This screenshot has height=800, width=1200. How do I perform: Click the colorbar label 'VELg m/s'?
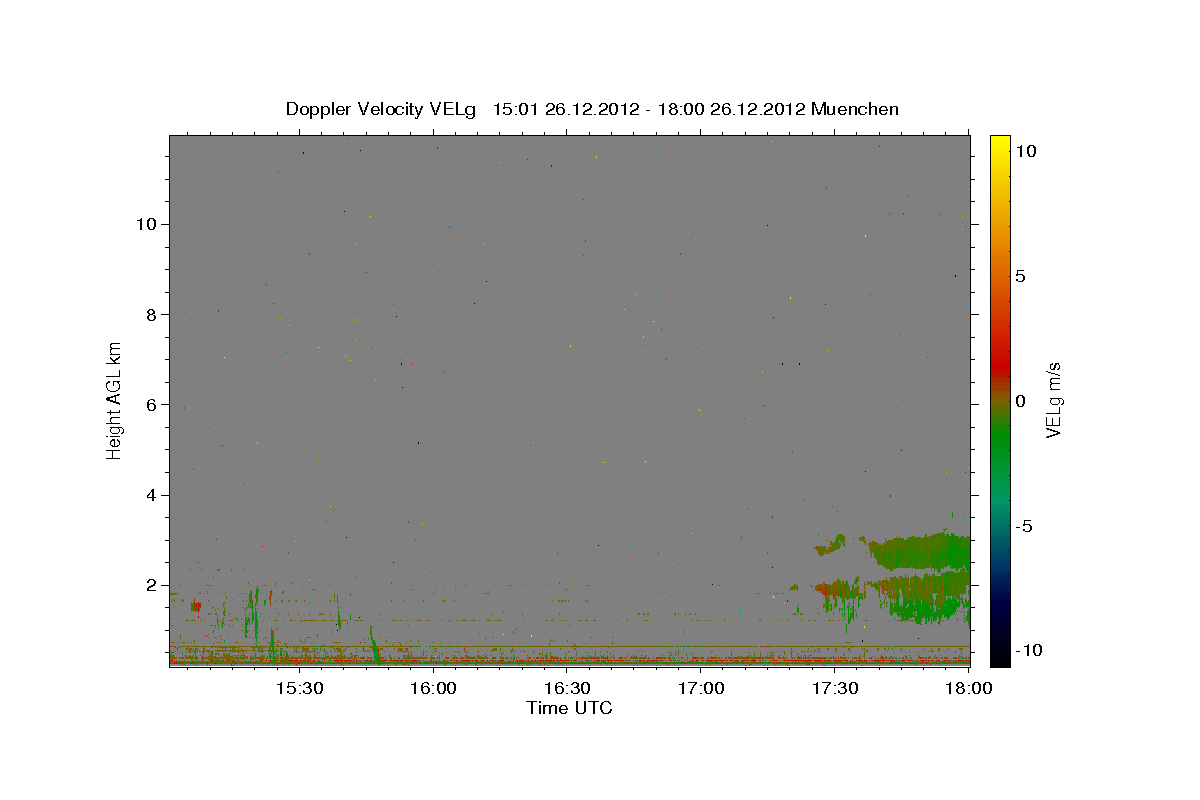coord(1052,400)
